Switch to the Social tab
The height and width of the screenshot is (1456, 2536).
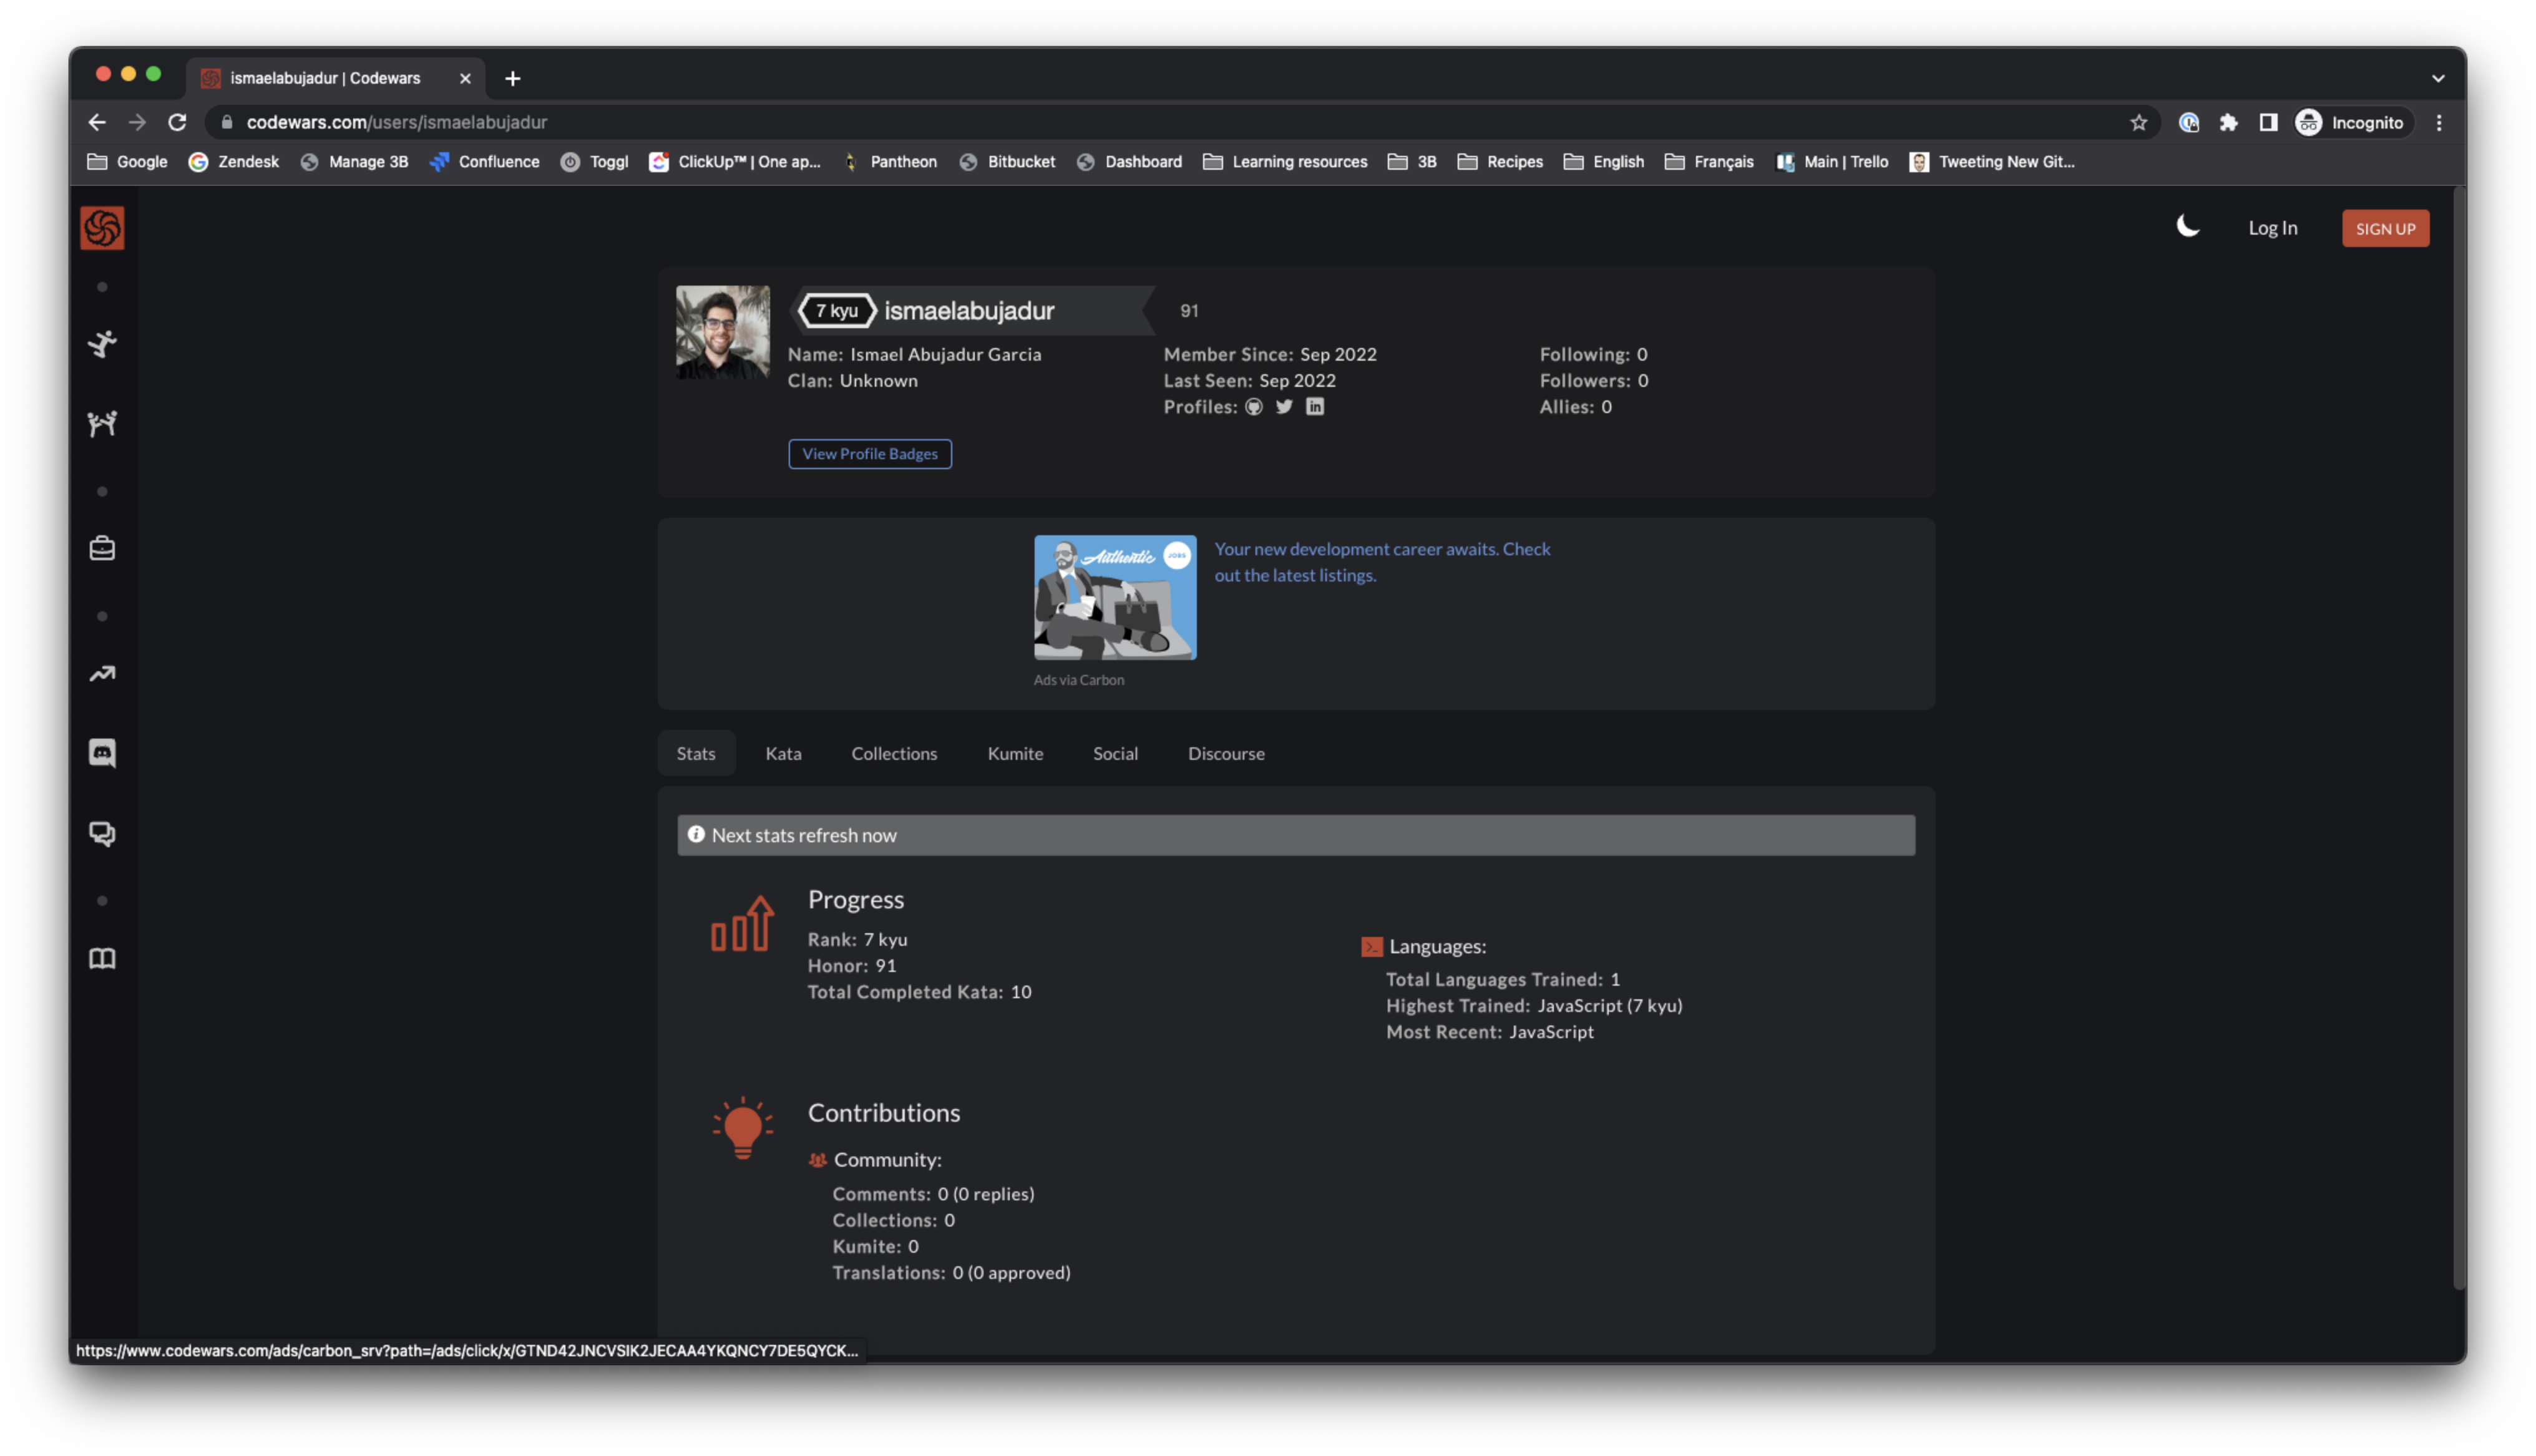[x=1116, y=754]
